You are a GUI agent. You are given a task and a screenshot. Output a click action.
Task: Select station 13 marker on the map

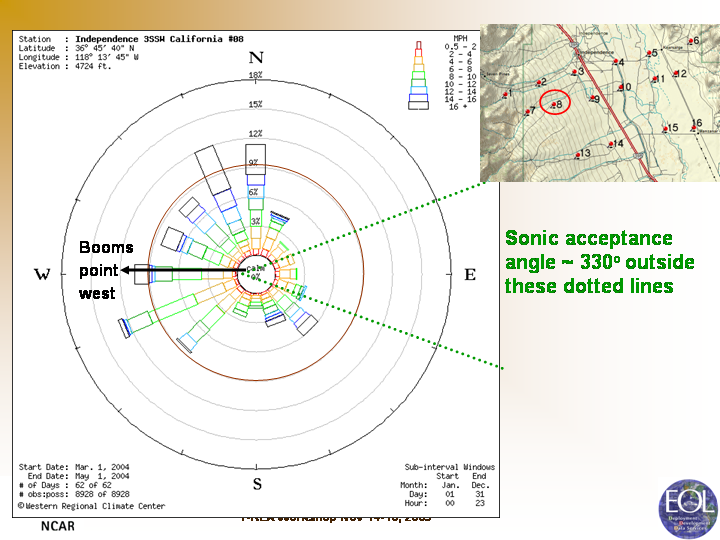(579, 154)
